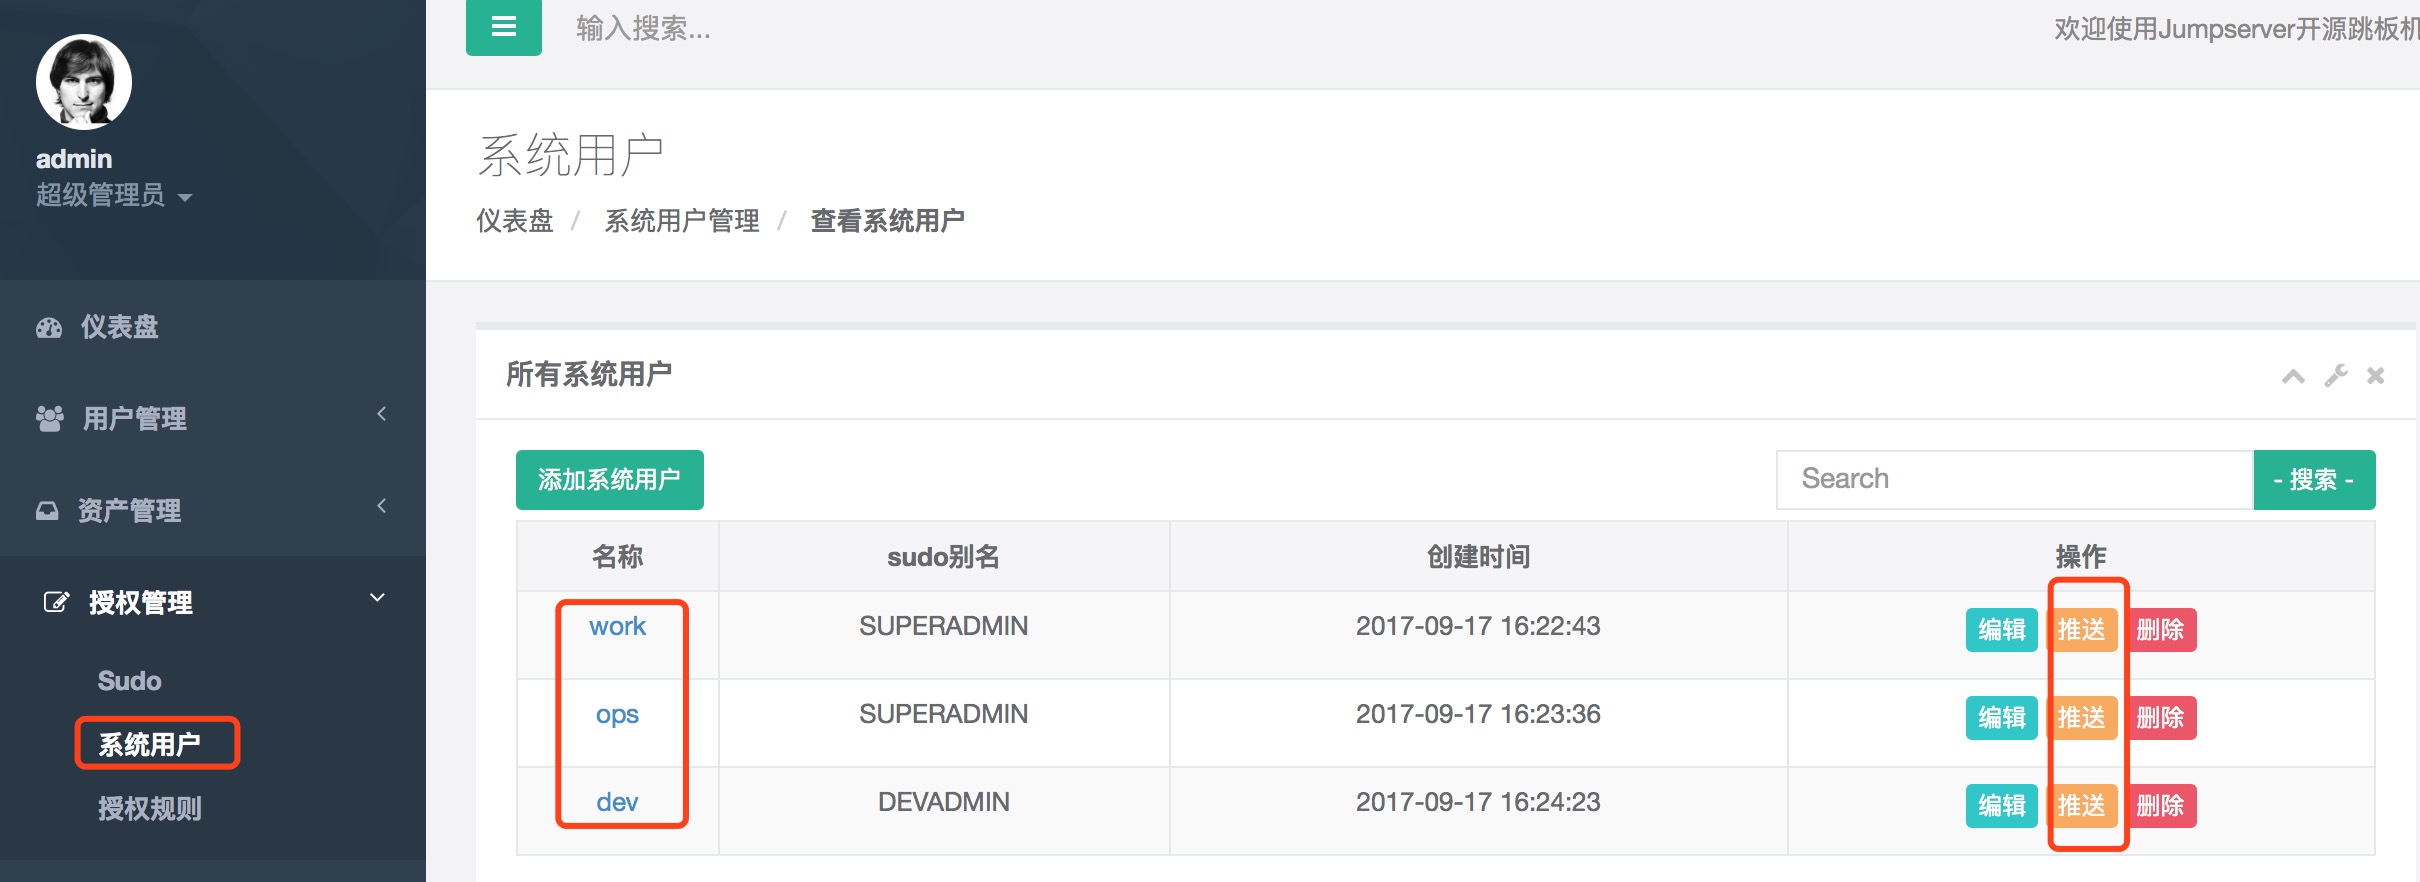Click the user management group icon
This screenshot has width=2420, height=882.
(x=50, y=418)
